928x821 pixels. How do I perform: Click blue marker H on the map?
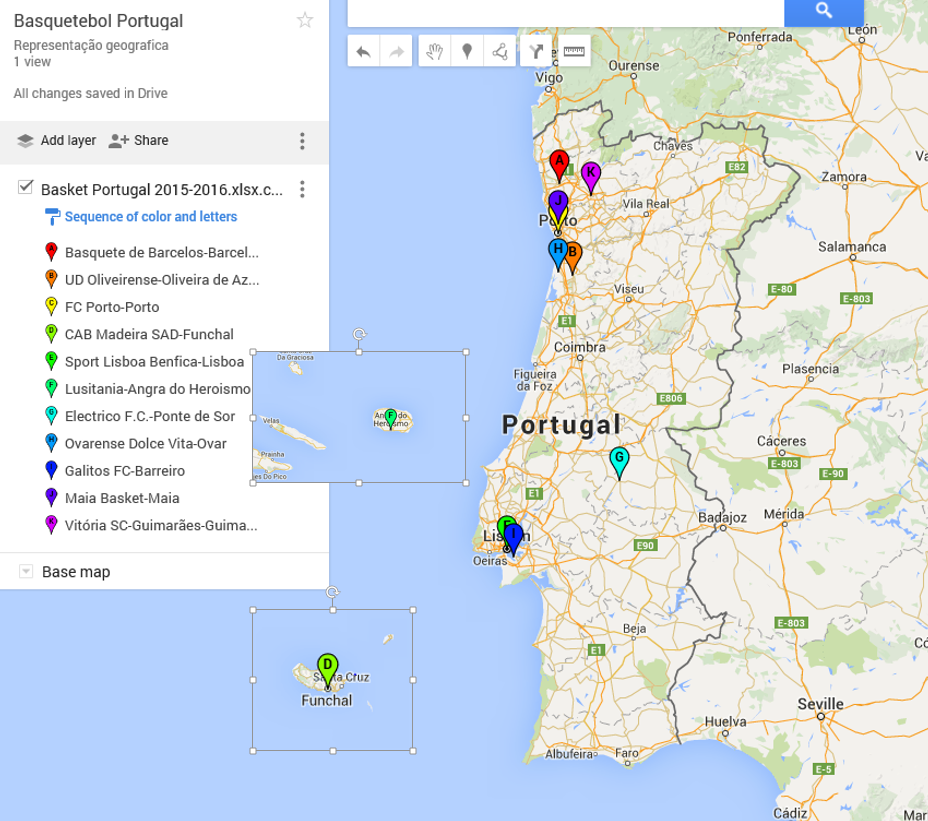[x=556, y=250]
